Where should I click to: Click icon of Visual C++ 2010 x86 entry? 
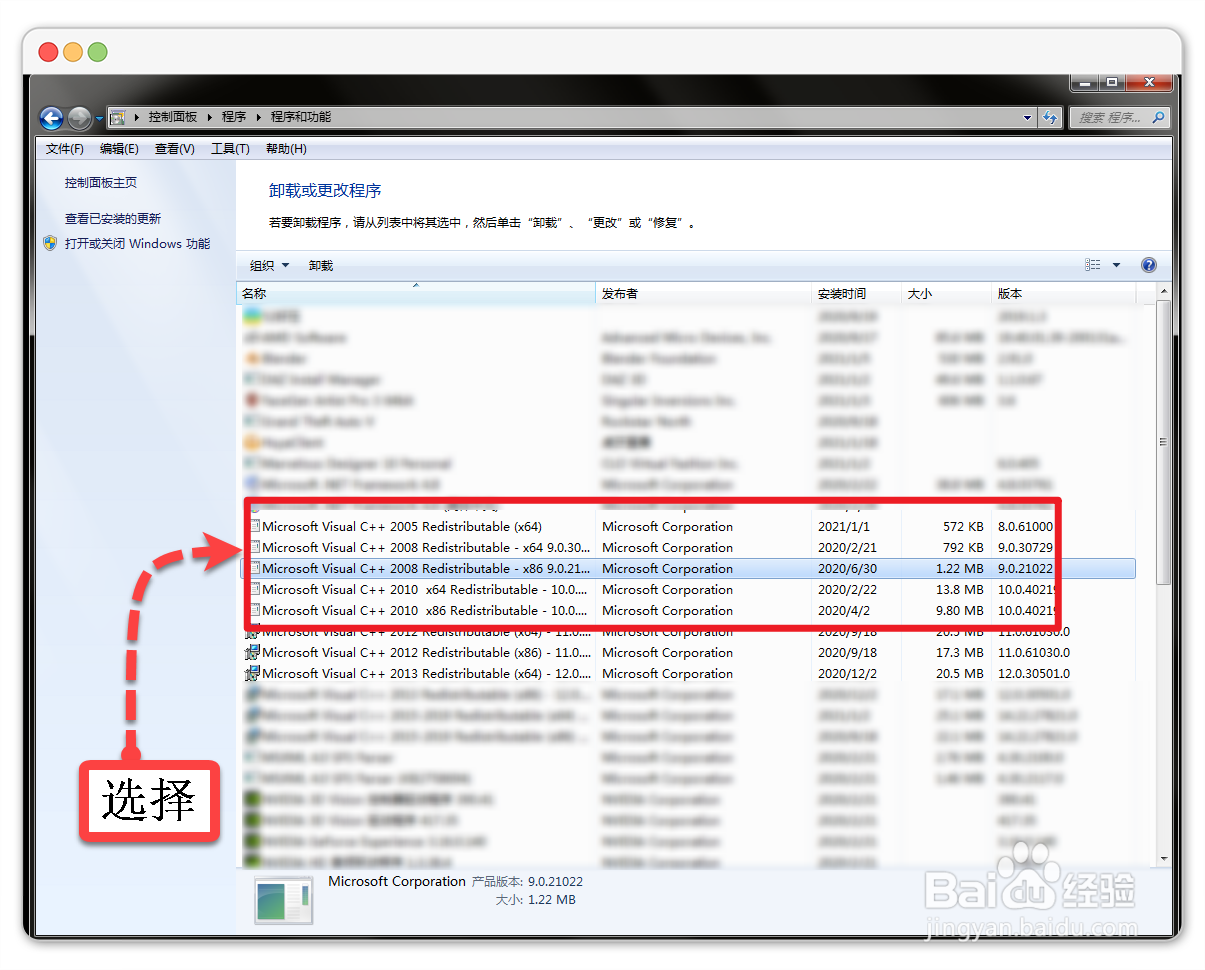[253, 611]
